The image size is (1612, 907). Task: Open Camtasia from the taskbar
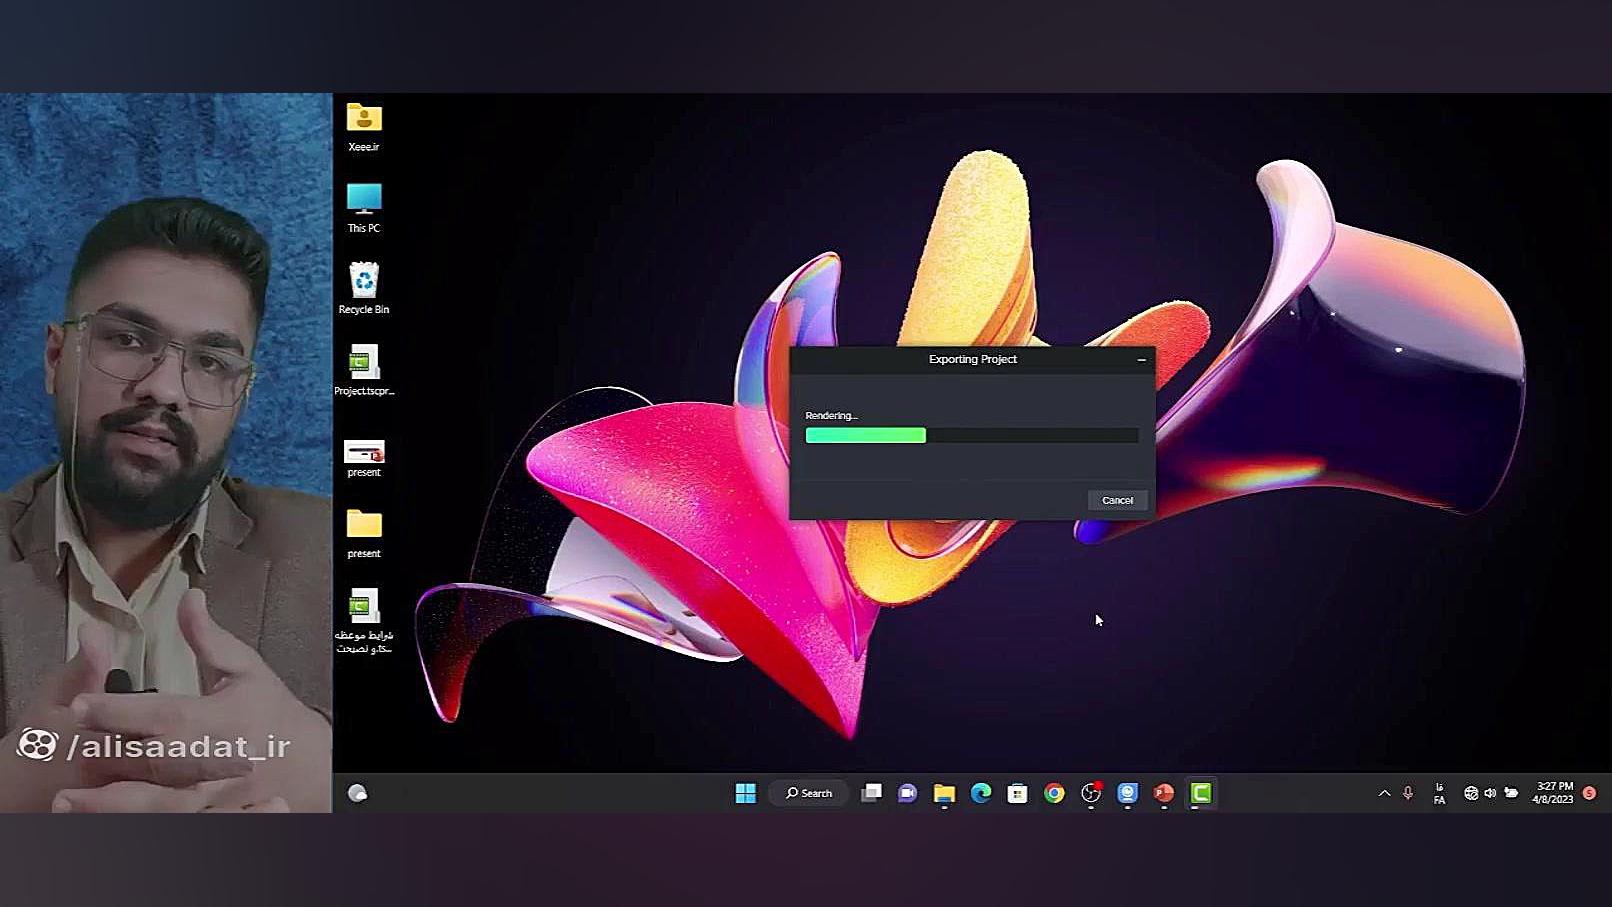click(x=1201, y=793)
